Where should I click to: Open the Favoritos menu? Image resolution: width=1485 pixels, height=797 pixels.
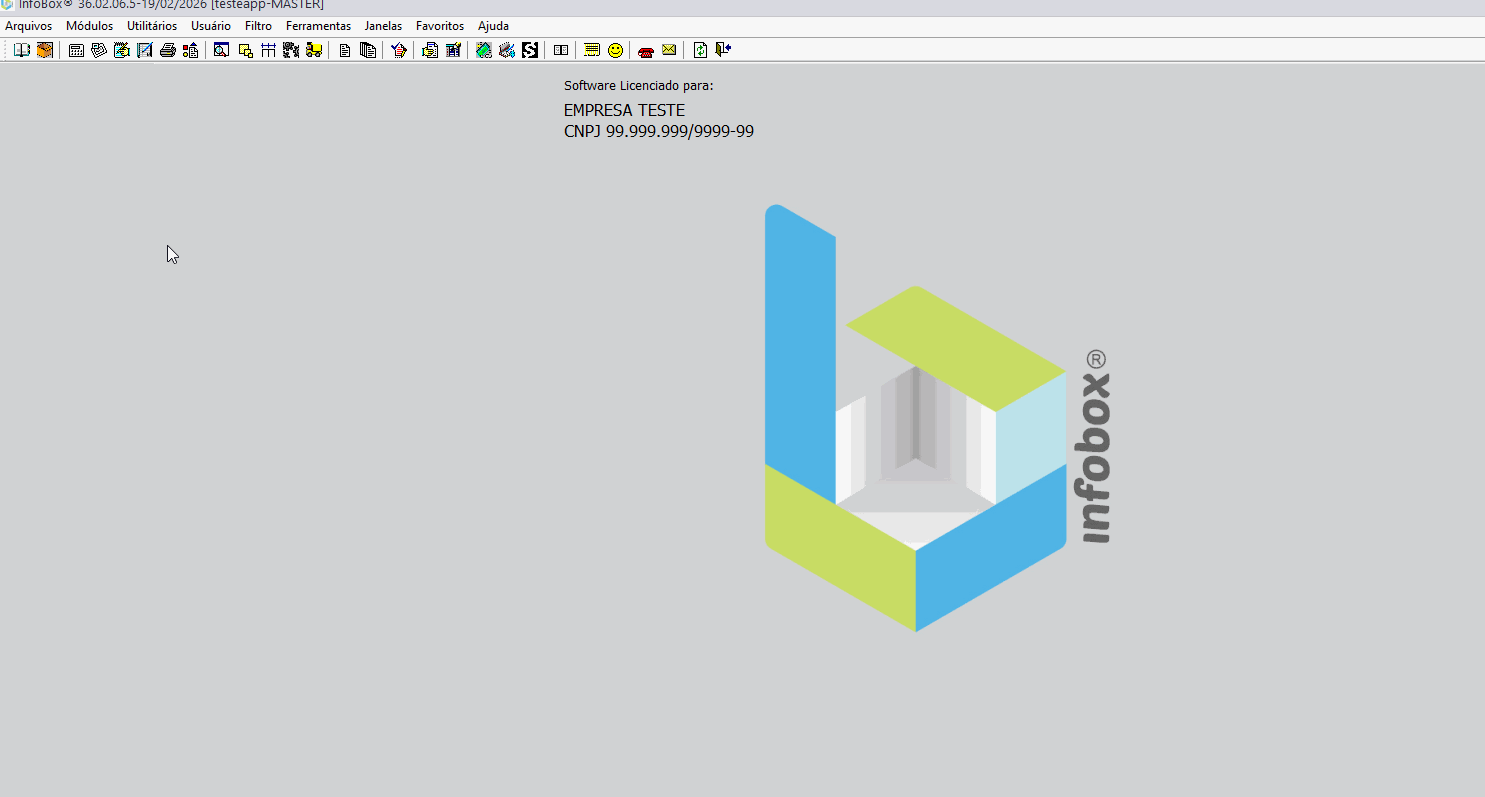coord(440,26)
